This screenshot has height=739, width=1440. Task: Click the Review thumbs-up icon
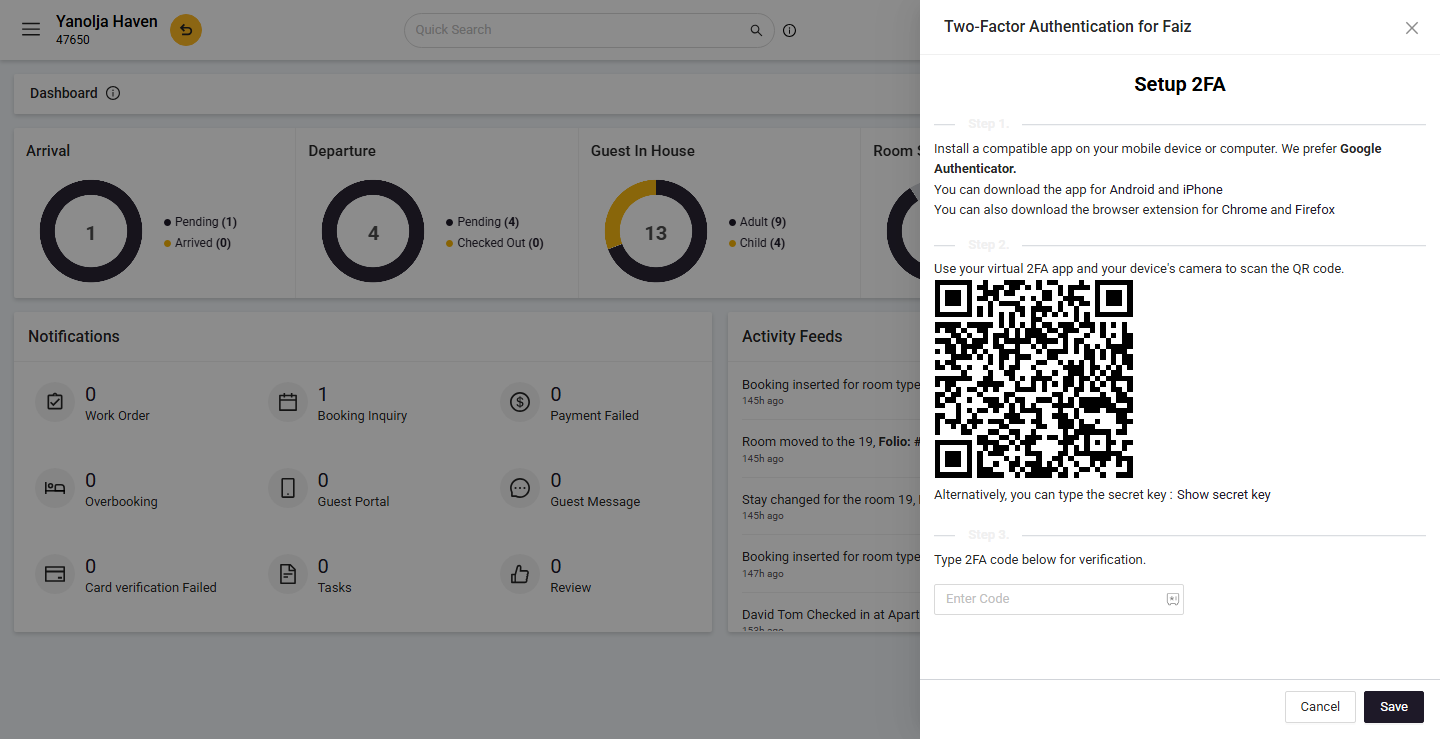click(x=520, y=574)
